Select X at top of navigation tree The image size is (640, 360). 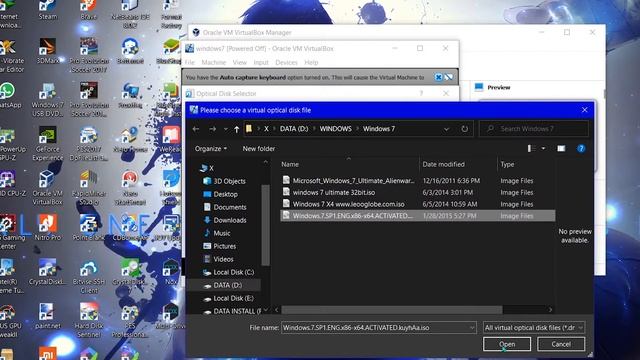(x=207, y=168)
